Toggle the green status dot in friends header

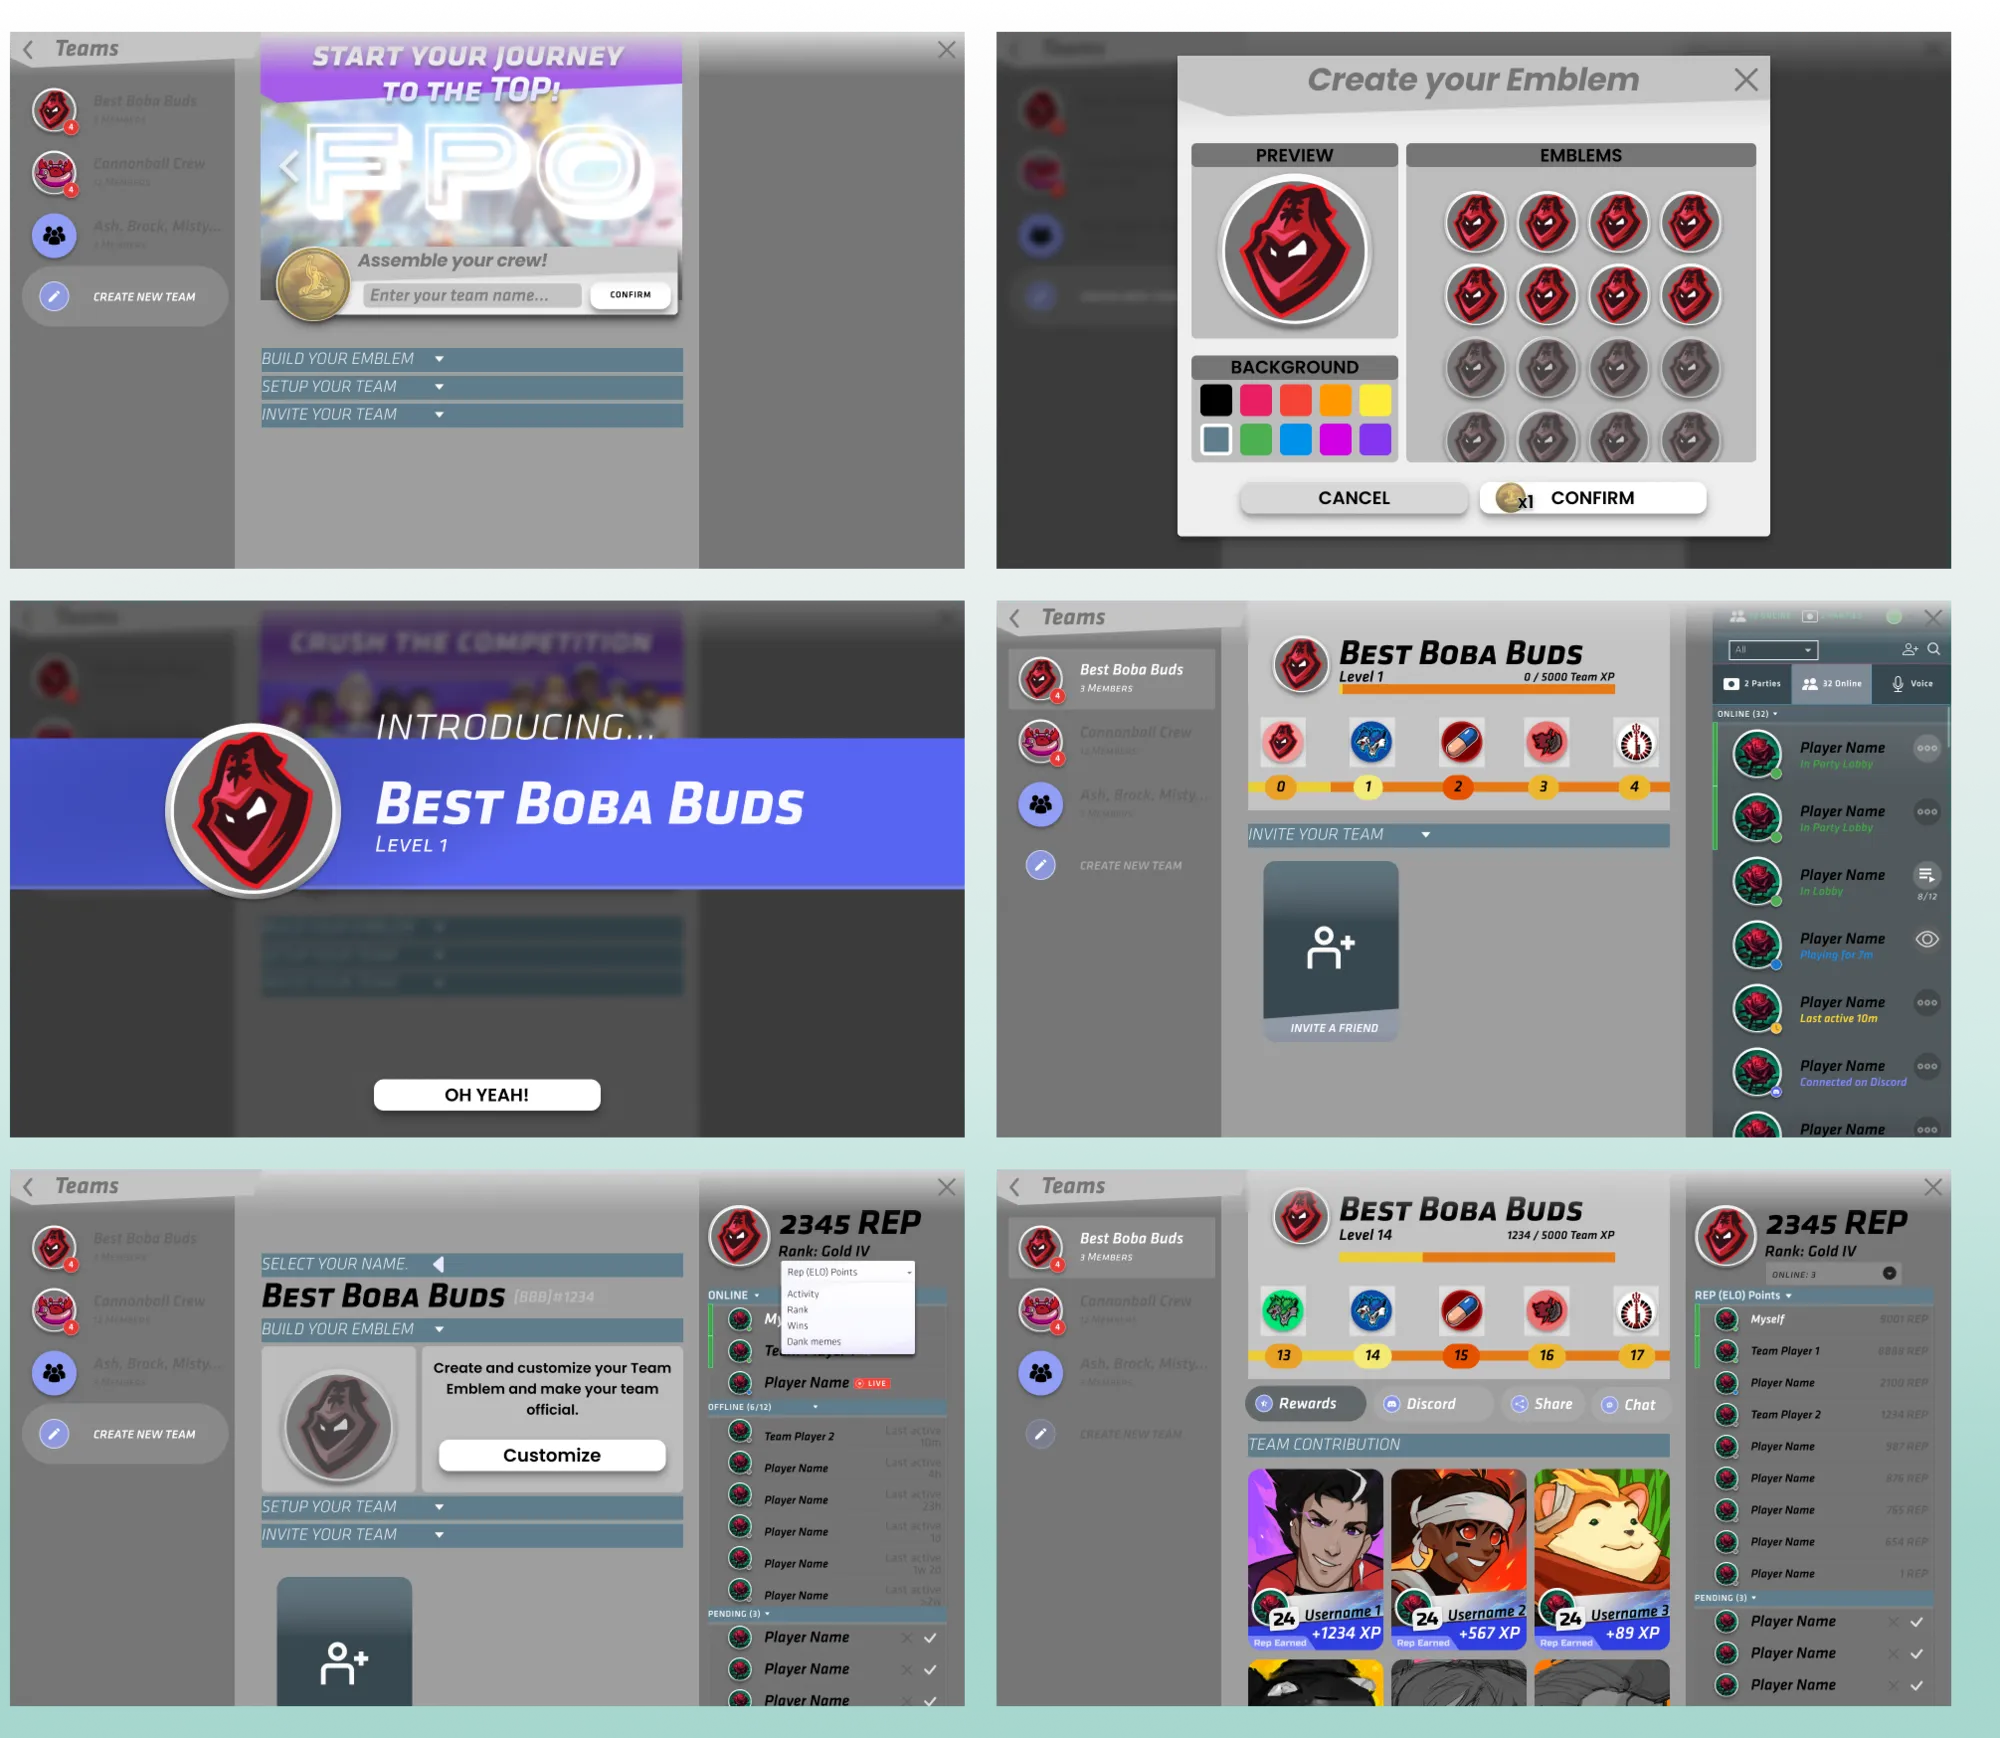coord(1894,617)
